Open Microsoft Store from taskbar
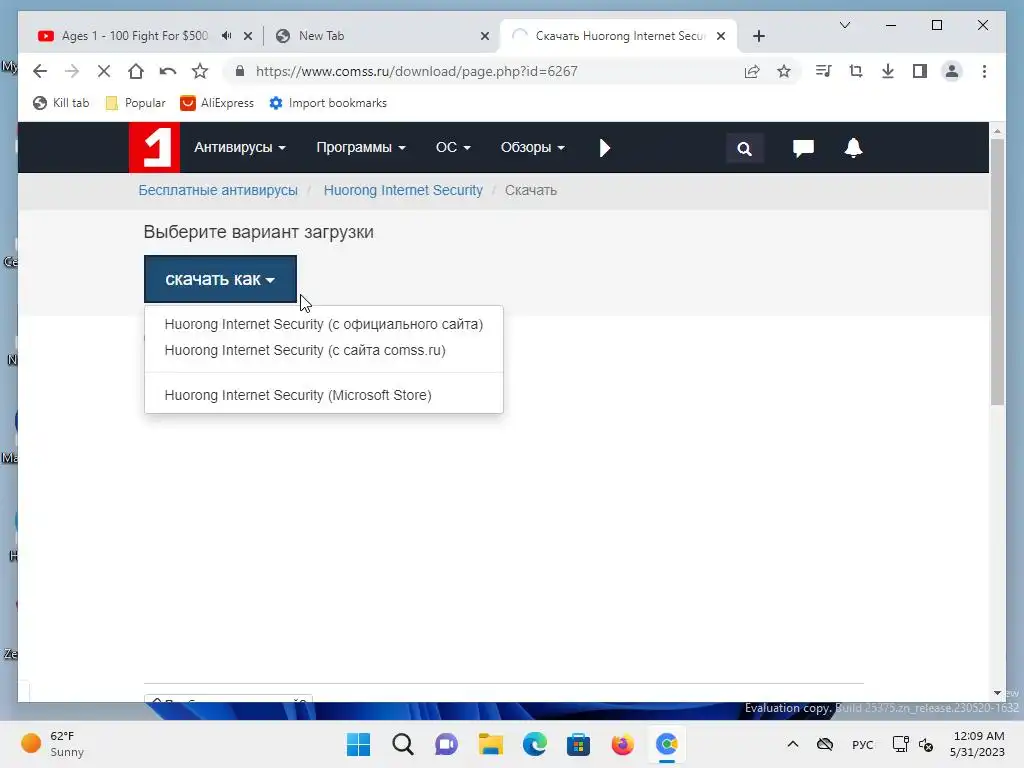 [579, 744]
